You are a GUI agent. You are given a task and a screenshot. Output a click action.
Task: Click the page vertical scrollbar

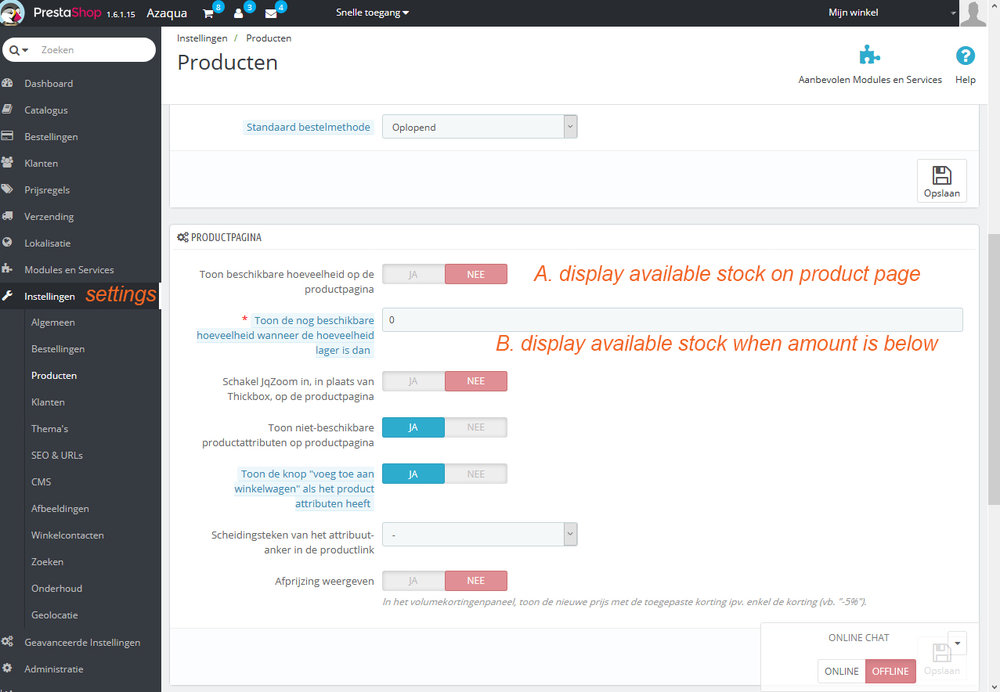click(x=994, y=370)
